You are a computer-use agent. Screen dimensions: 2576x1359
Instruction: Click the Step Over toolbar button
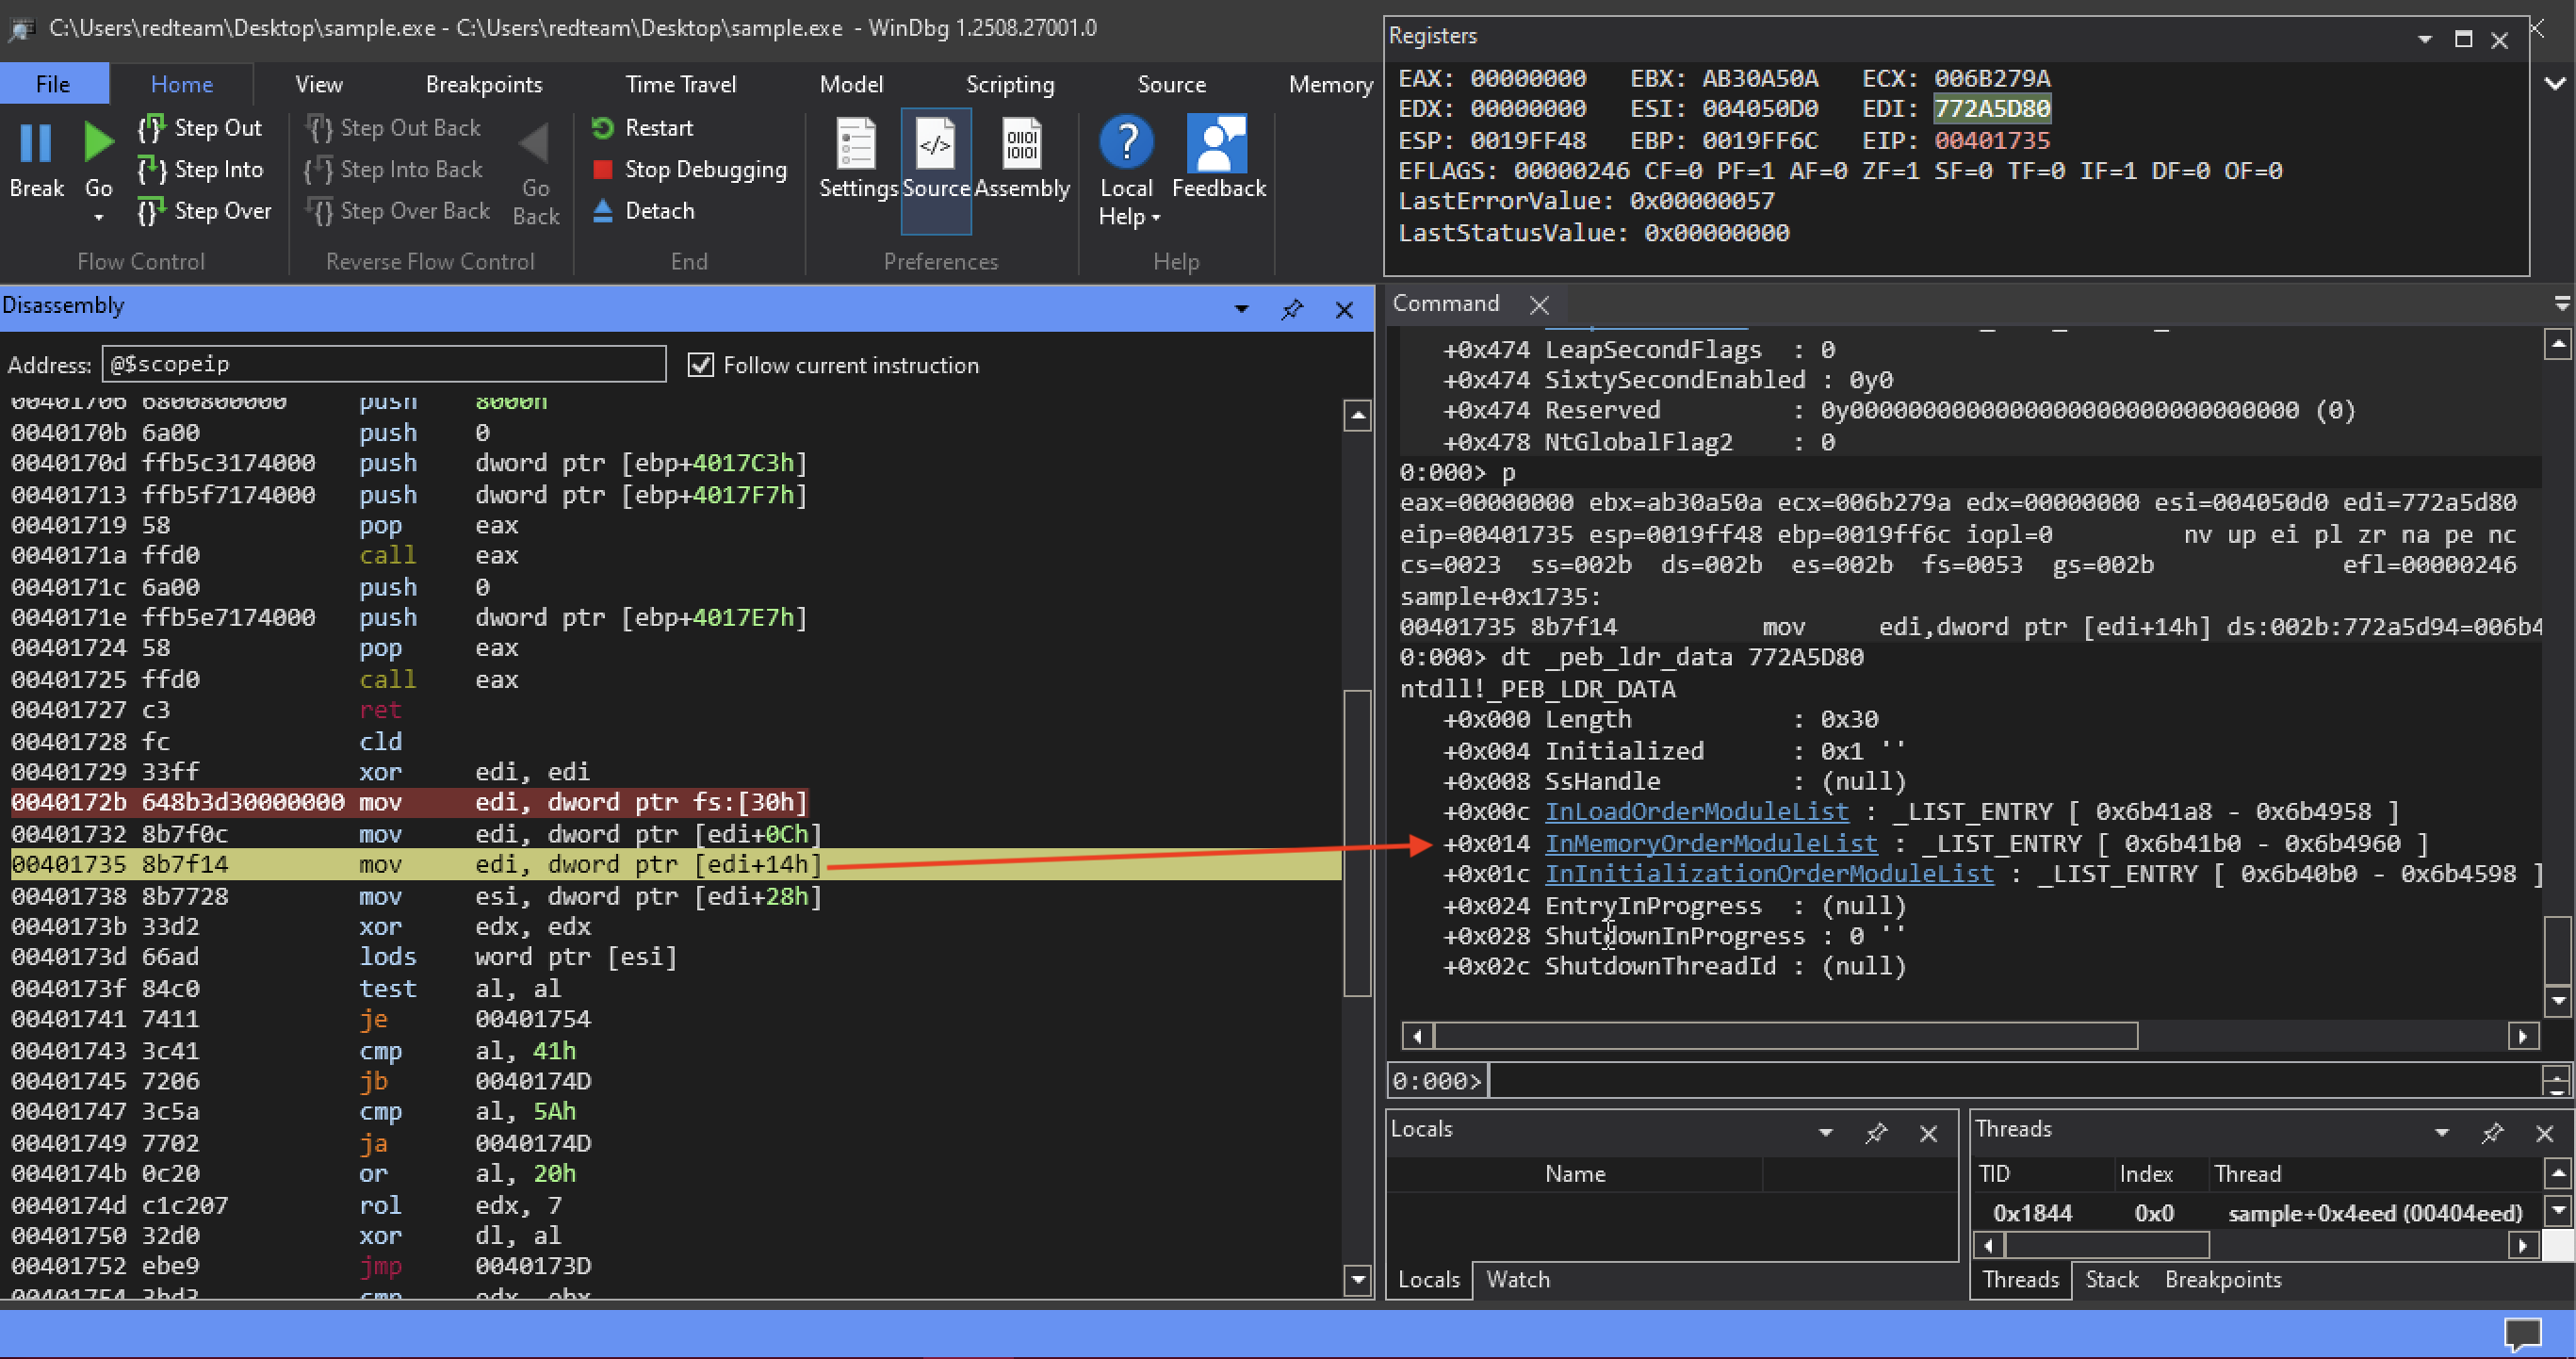204,211
